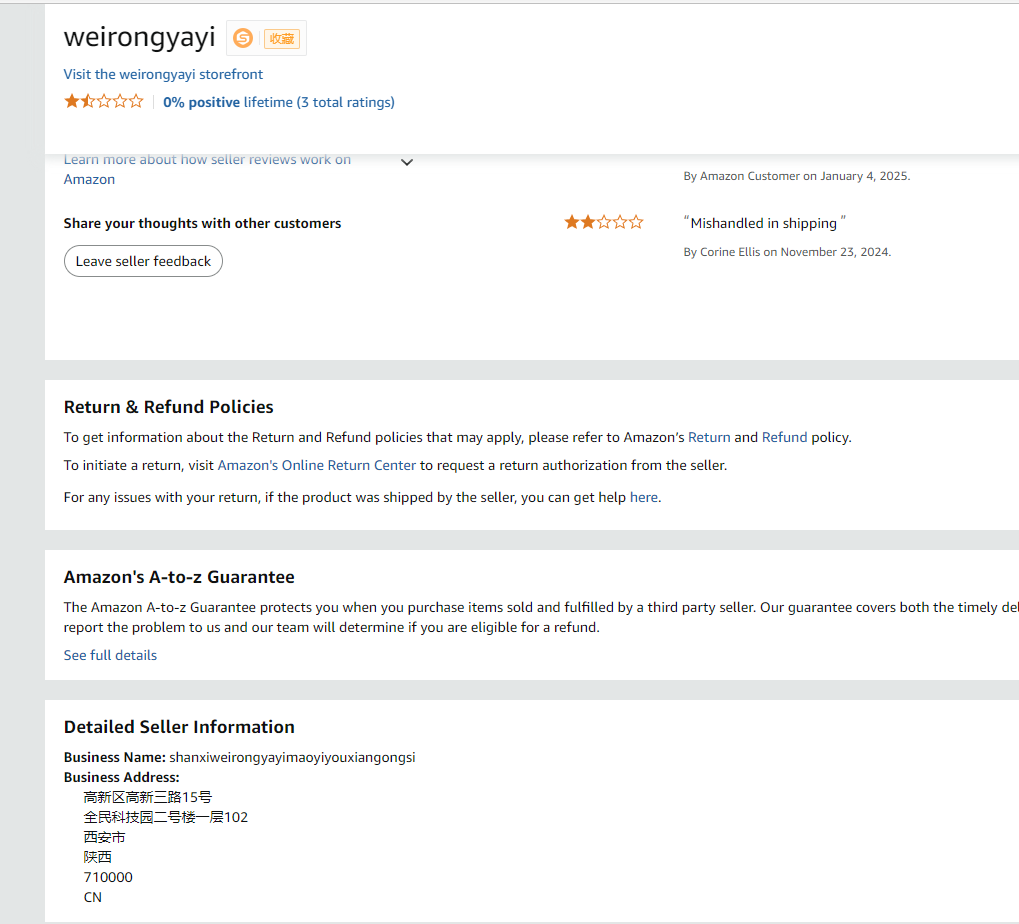Click the 收藏 favorite button

pos(282,39)
